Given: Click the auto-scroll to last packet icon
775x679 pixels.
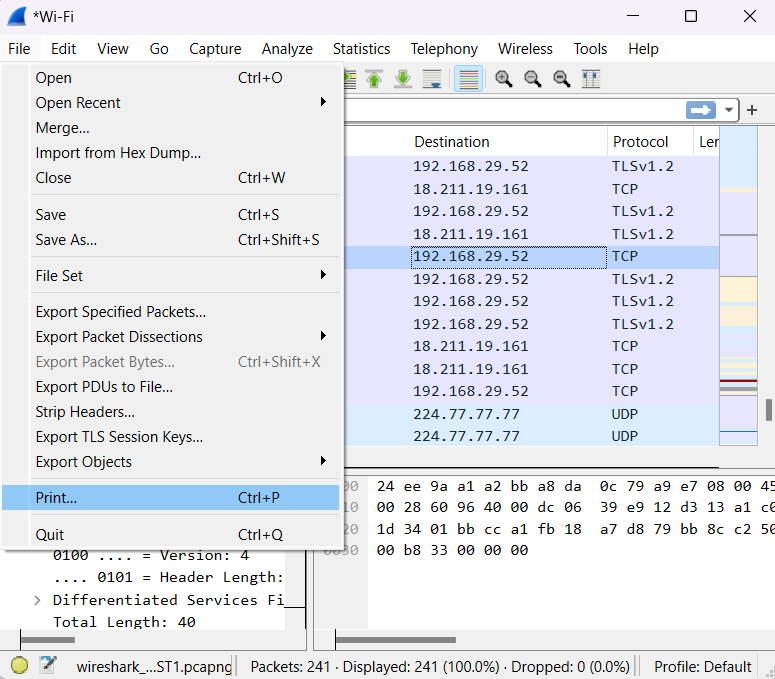Looking at the screenshot, I should pyautogui.click(x=432, y=79).
